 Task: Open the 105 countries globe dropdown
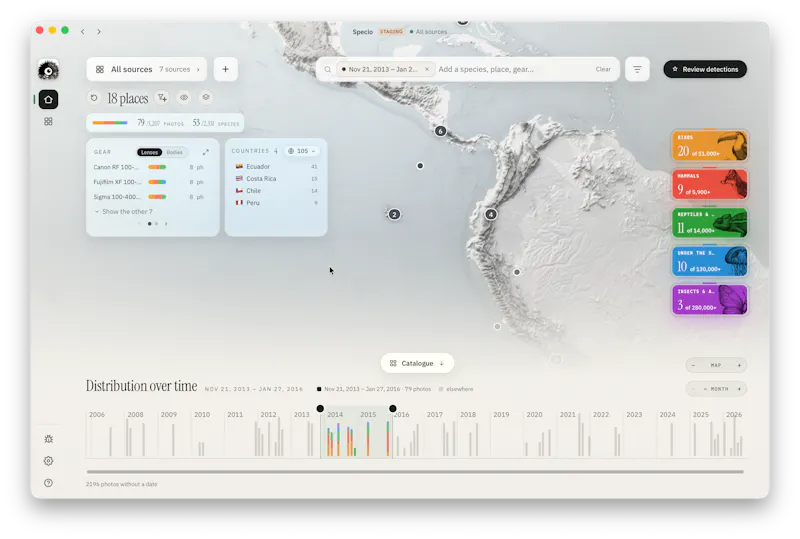(x=302, y=151)
